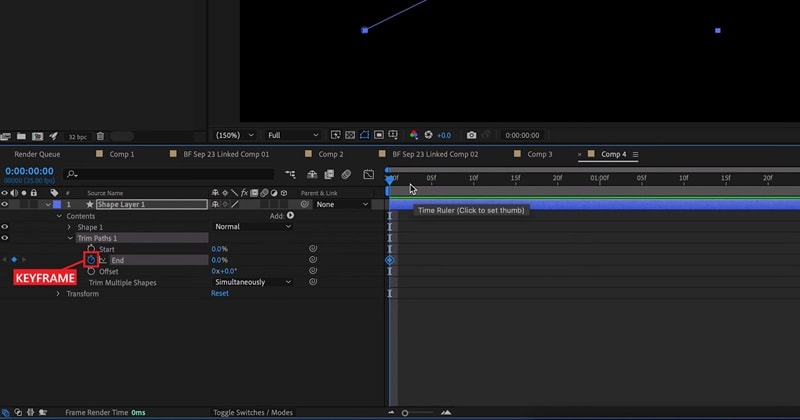Open the Render Queue tab
Screen dimensions: 800x420
(36, 155)
